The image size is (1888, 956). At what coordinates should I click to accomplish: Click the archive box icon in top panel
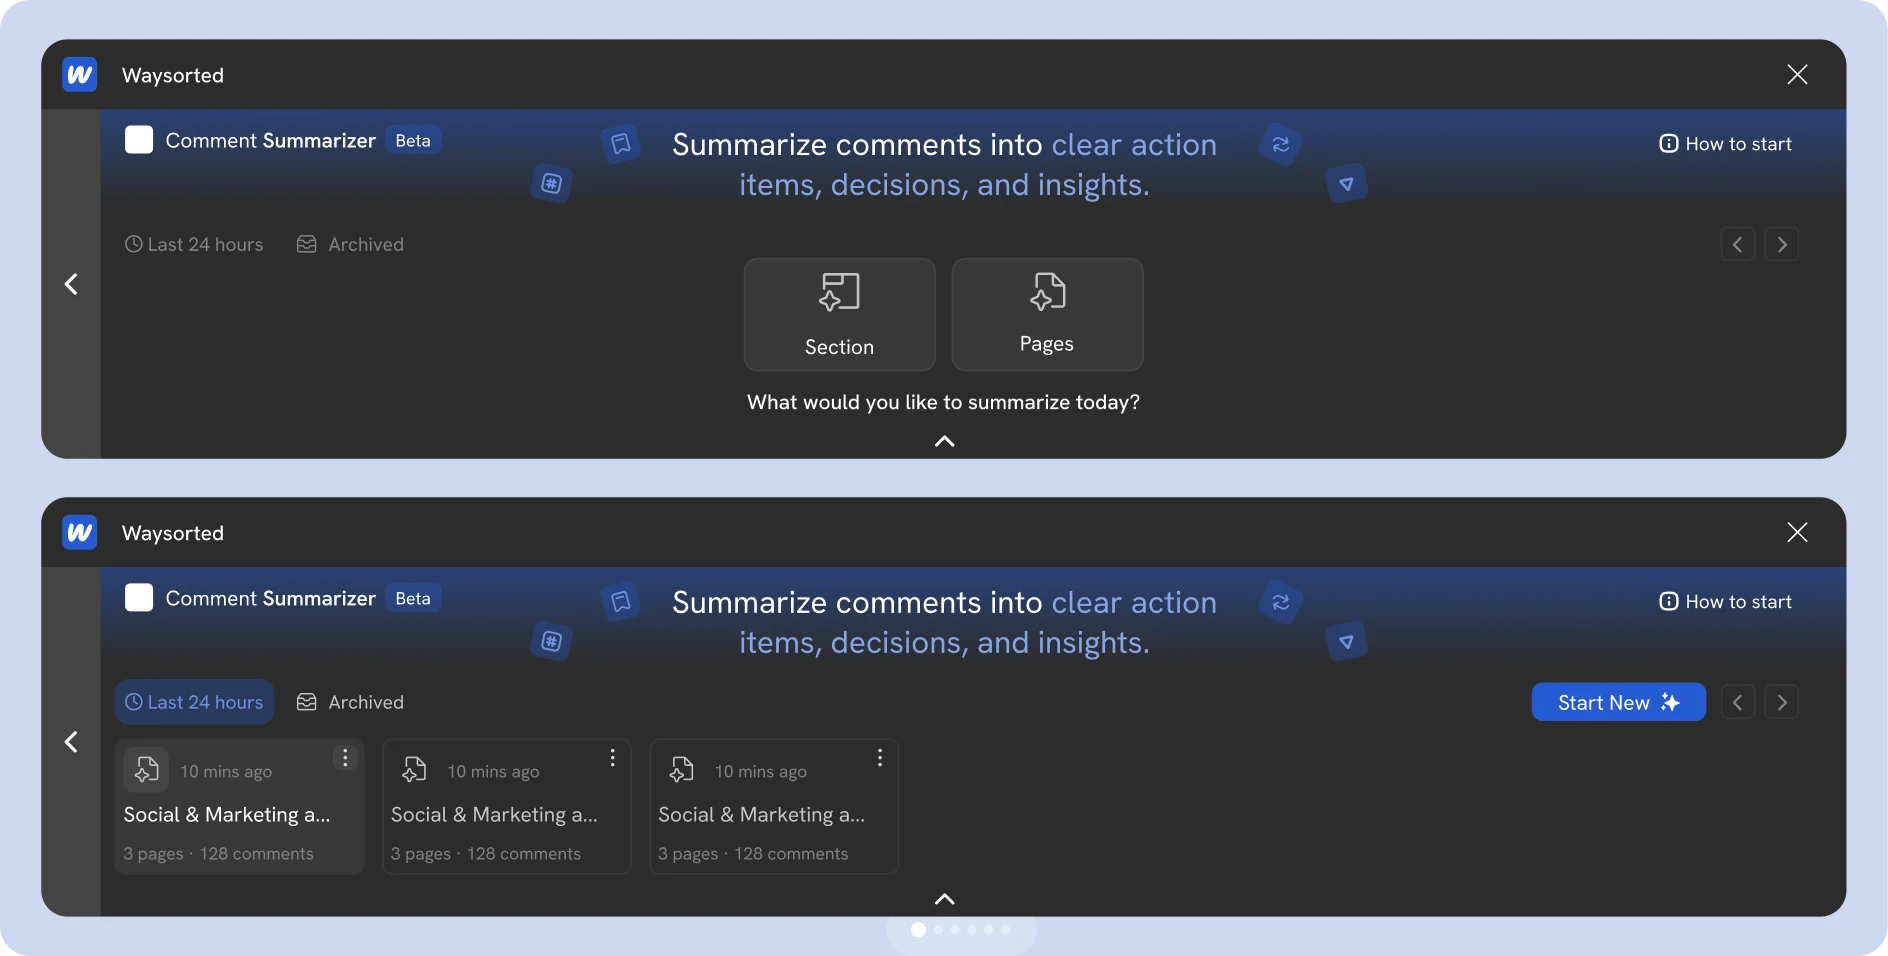point(307,244)
